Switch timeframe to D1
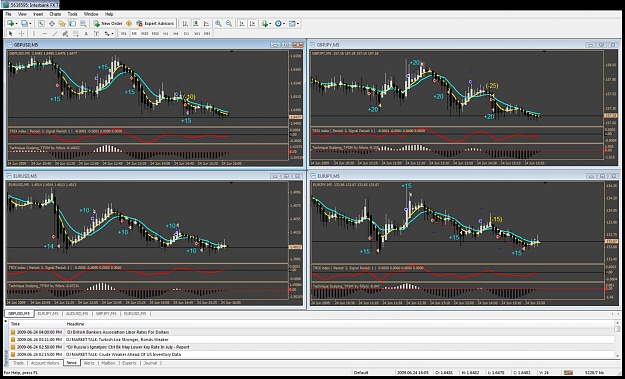Screen dimensions: 625x379 pyautogui.click(x=187, y=34)
